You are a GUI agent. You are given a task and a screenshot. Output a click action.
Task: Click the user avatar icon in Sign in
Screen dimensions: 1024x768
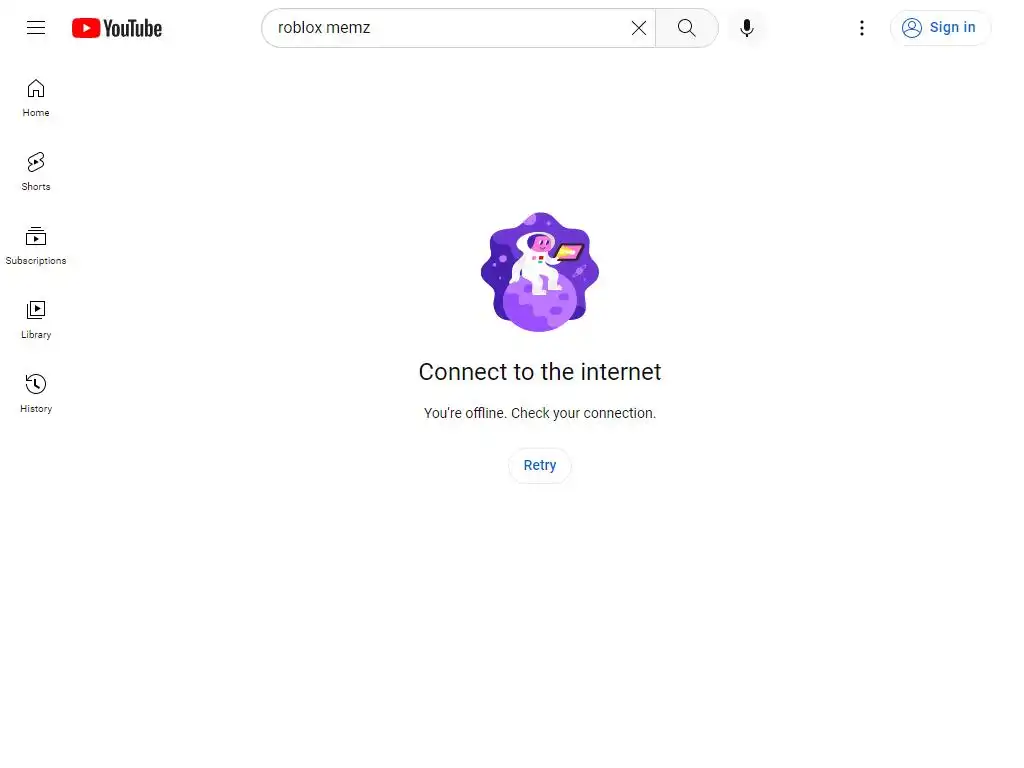(x=912, y=27)
